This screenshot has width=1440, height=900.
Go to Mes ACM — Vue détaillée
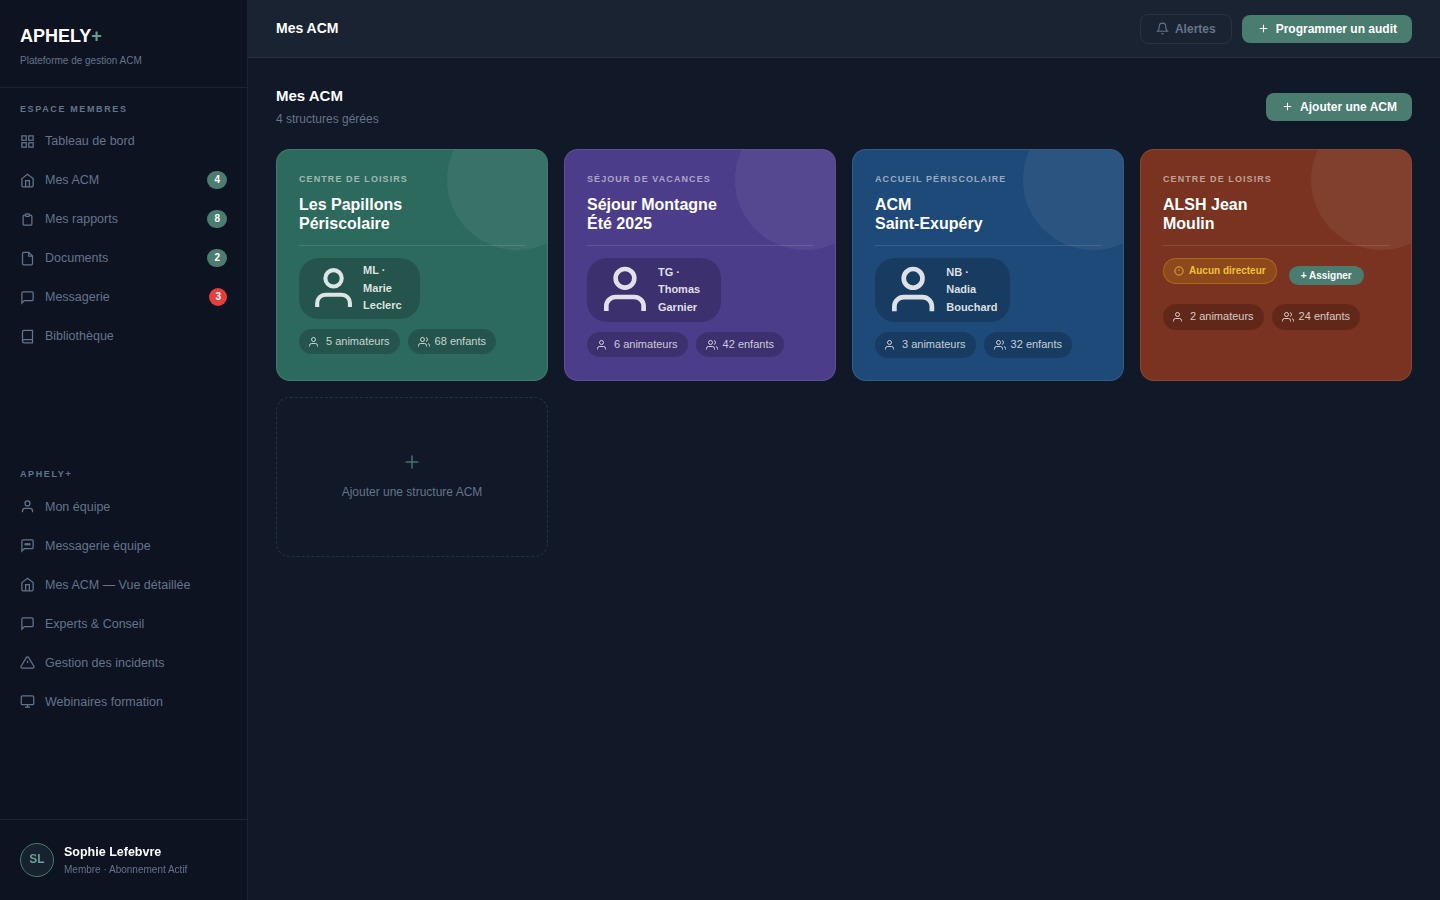[x=117, y=585]
